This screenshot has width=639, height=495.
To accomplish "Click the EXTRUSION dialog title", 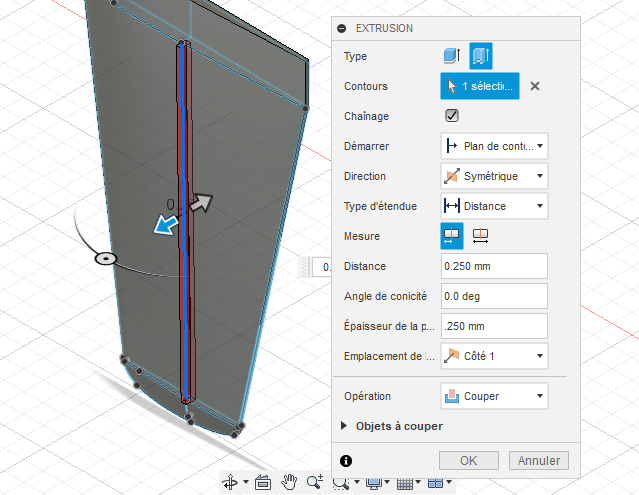I will pos(384,28).
